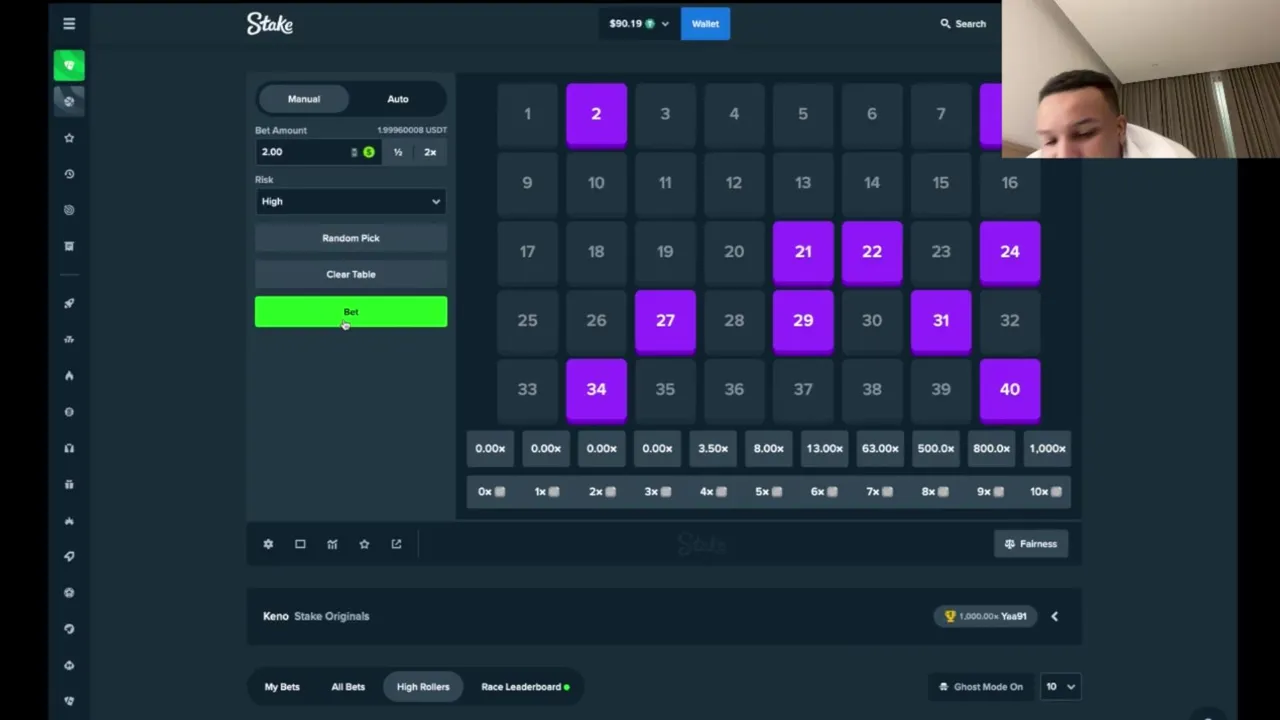Open the Risk High dropdown

[350, 201]
